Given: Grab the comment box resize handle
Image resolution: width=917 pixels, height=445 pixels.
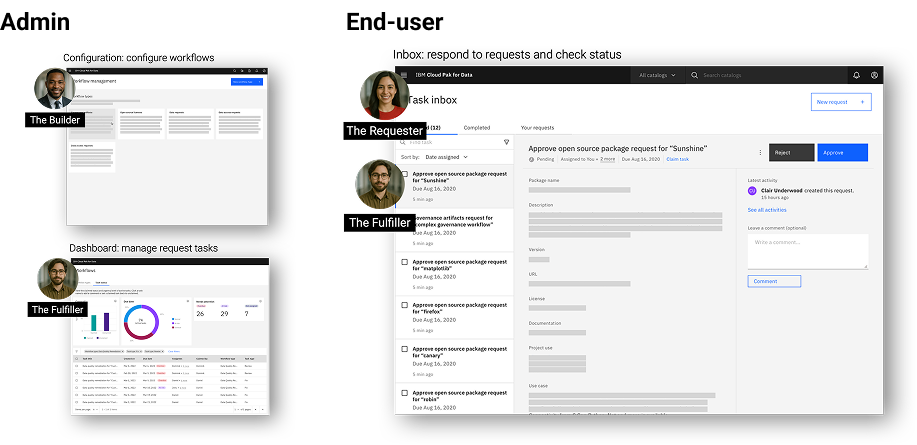Looking at the screenshot, I should coord(865,265).
